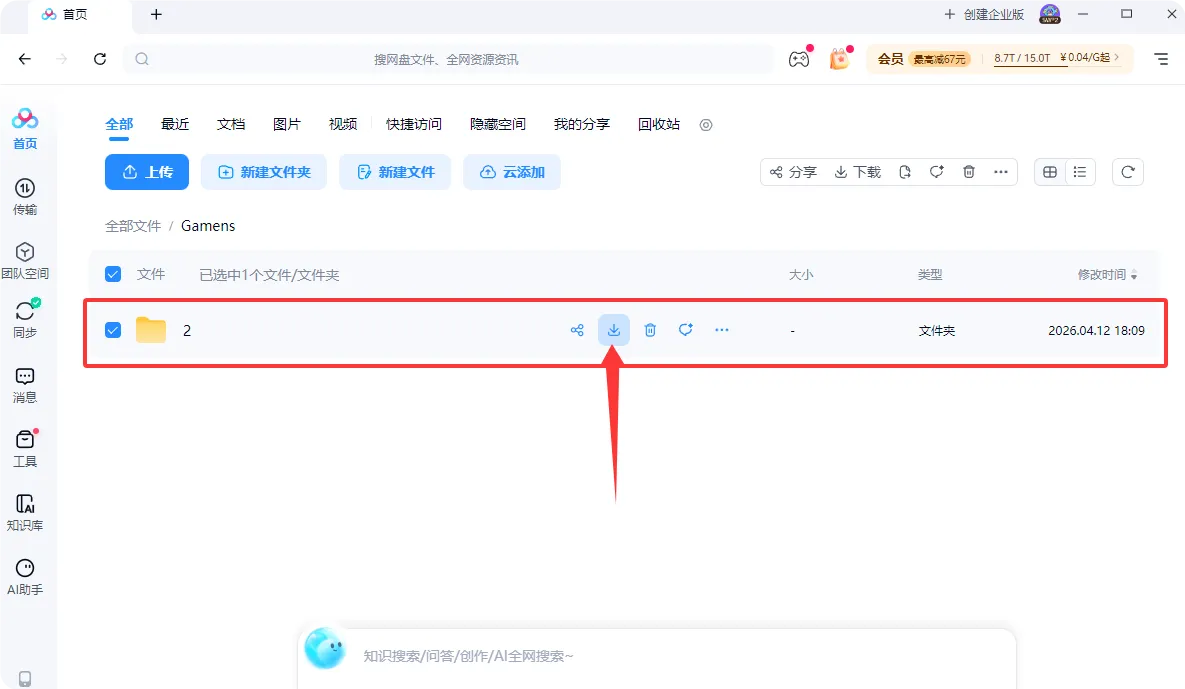Open more actions via the row ellipsis
Screen dimensions: 1185x689
(x=722, y=329)
